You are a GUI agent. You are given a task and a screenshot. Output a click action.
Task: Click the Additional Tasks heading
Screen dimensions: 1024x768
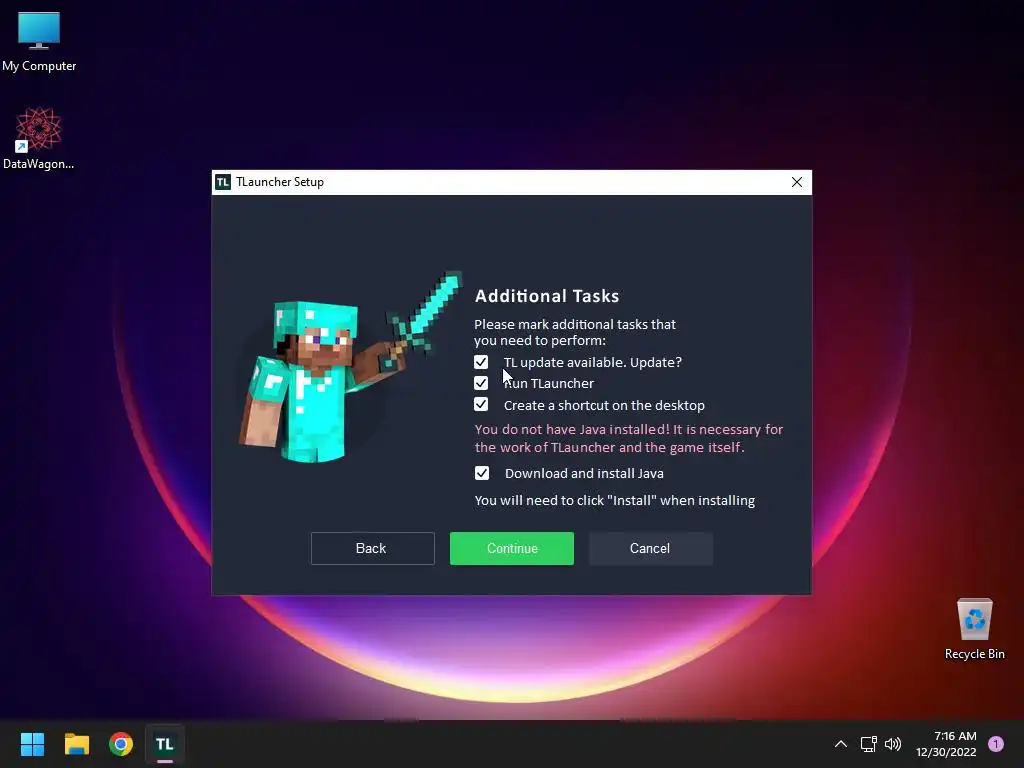pos(547,296)
